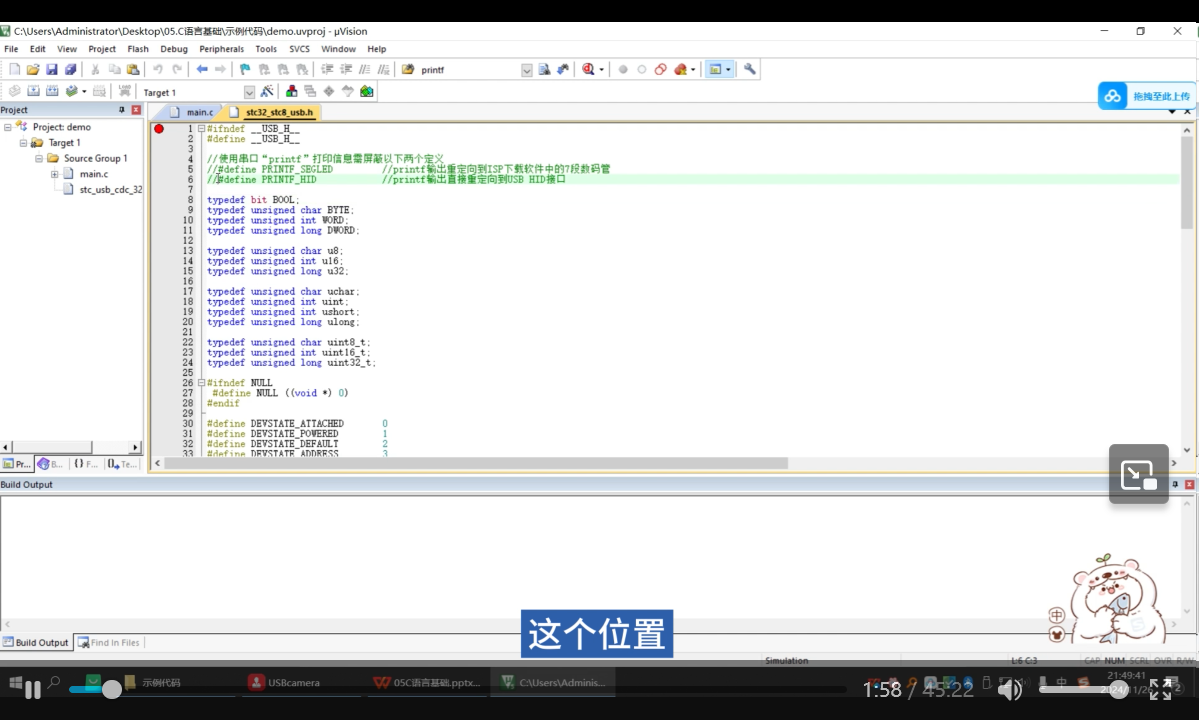Open the window layout dropdown arrow
Viewport: 1199px width, 720px height.
[728, 70]
